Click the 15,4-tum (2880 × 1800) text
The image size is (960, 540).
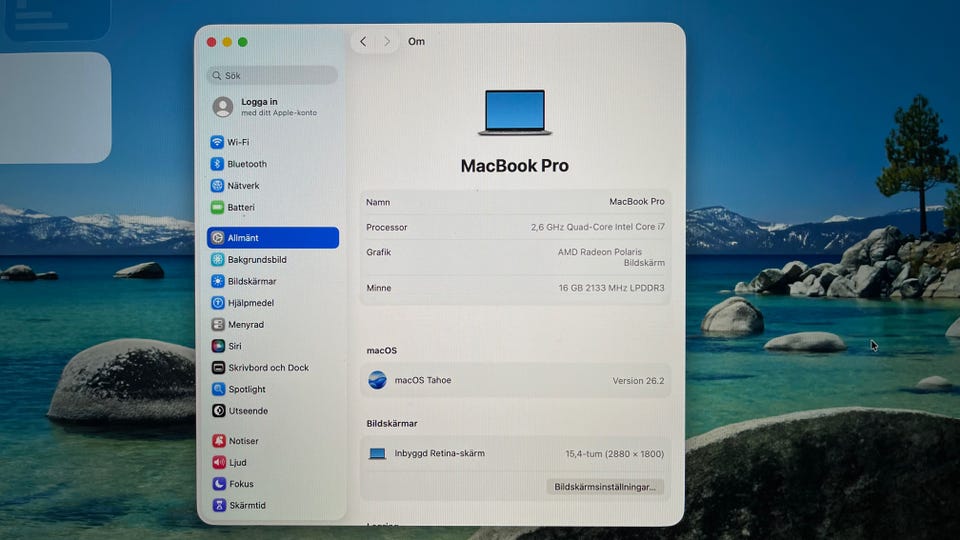point(615,454)
